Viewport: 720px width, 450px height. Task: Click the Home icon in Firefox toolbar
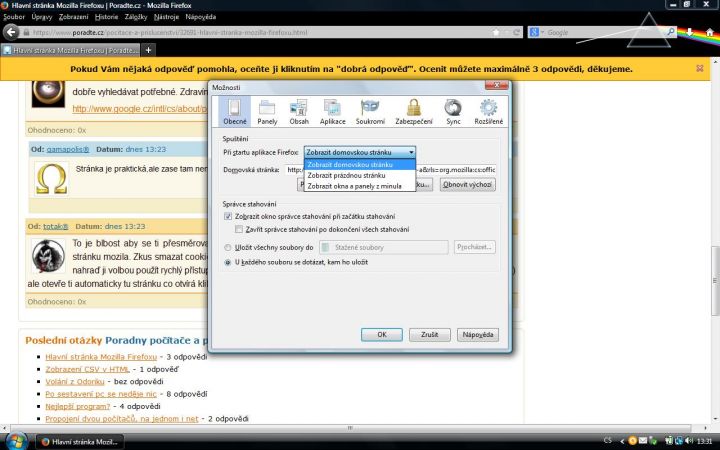(x=710, y=32)
